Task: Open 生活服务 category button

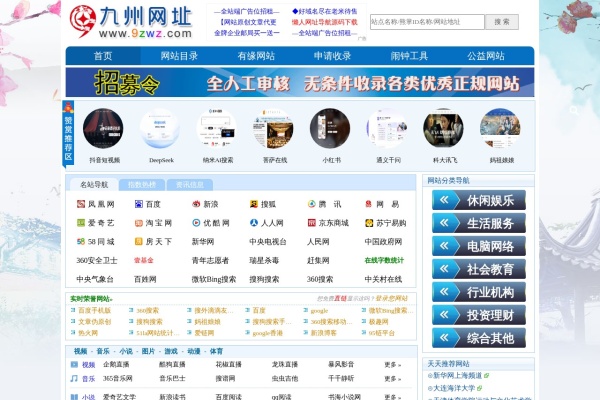Action: [x=479, y=223]
